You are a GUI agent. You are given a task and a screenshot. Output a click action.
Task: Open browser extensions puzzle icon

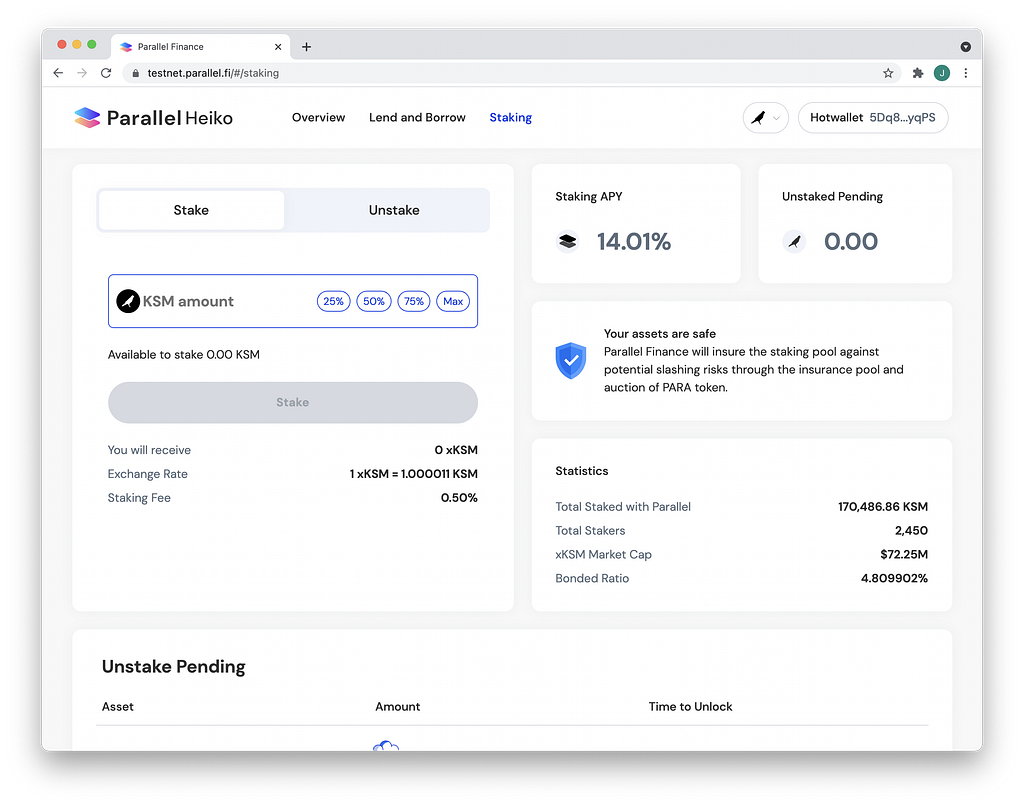918,73
